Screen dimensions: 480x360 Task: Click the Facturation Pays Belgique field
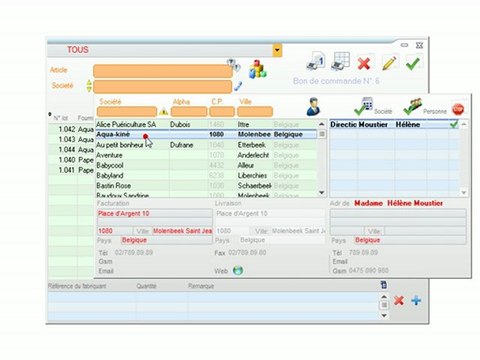(x=166, y=240)
